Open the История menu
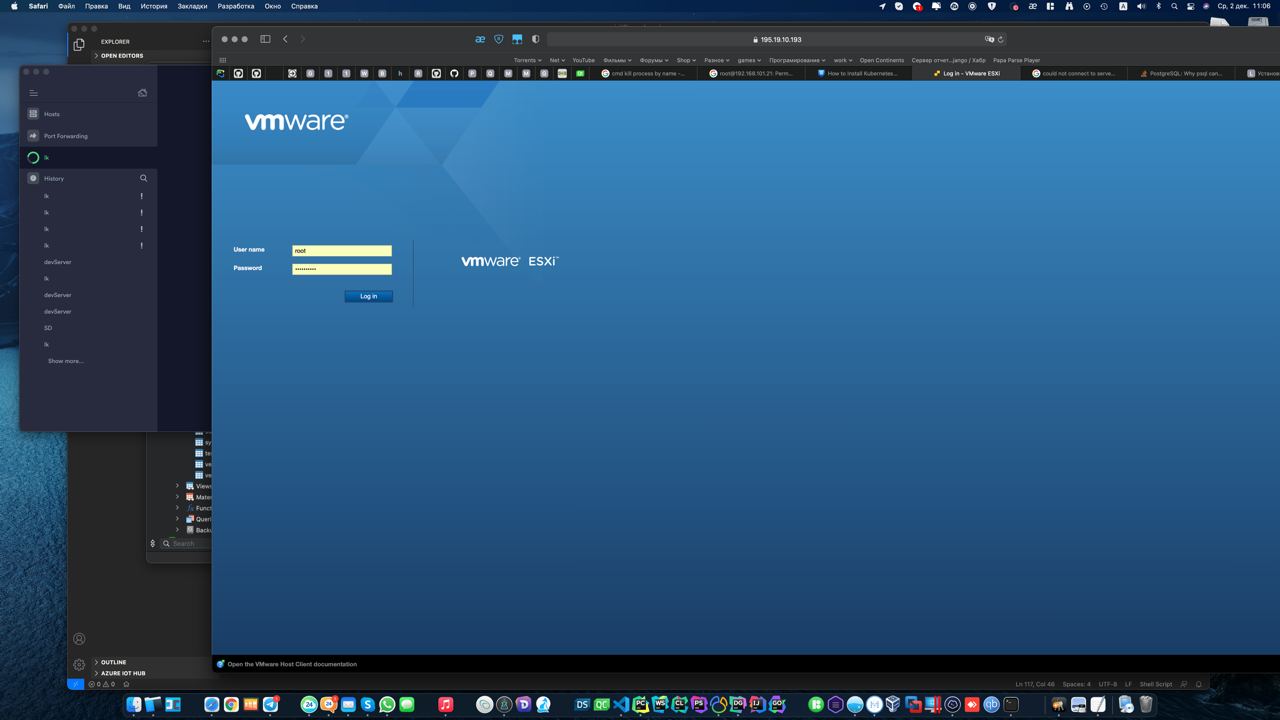The width and height of the screenshot is (1280, 720). click(154, 6)
